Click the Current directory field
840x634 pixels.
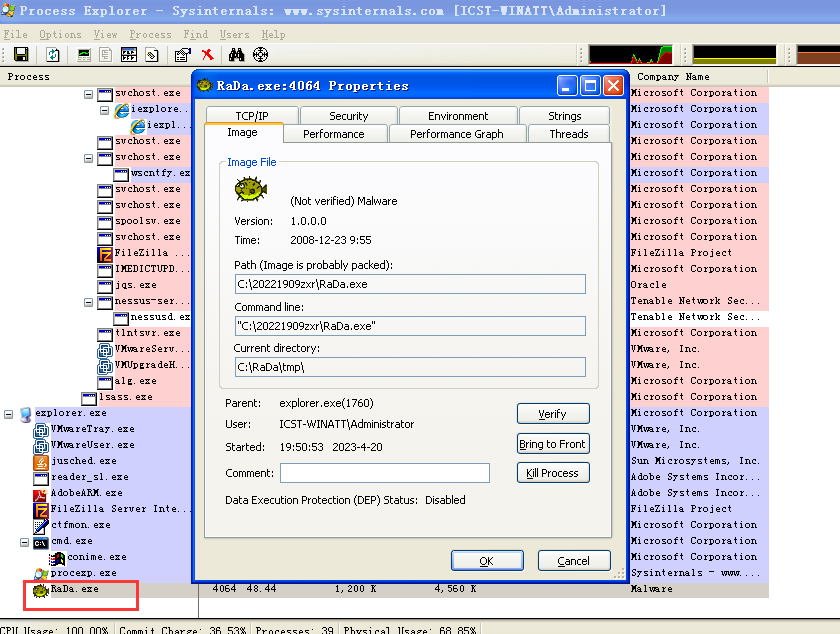tap(410, 367)
